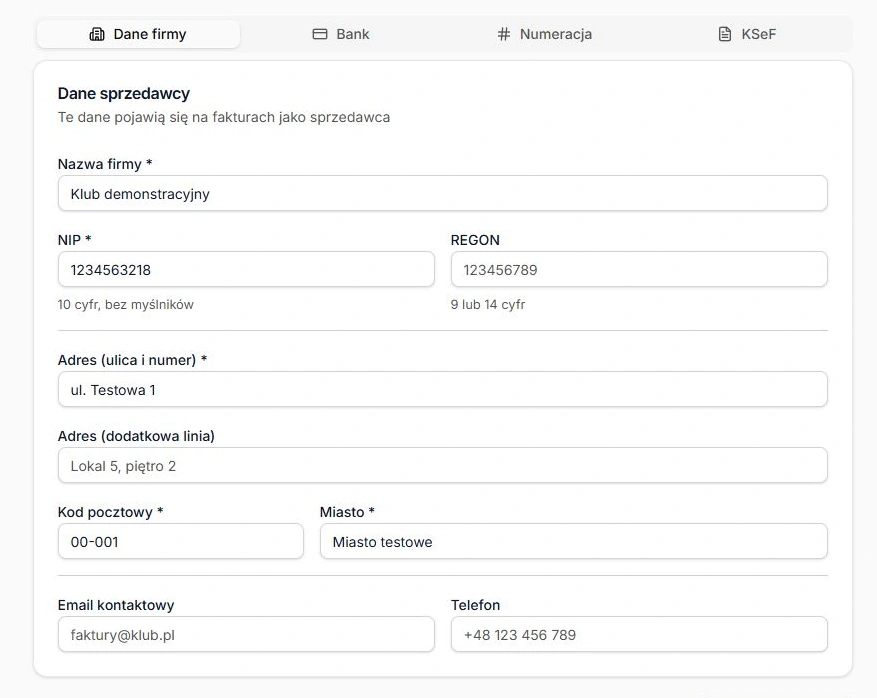Viewport: 877px width, 698px height.
Task: Click the document icon beside KSeF
Action: pyautogui.click(x=725, y=34)
